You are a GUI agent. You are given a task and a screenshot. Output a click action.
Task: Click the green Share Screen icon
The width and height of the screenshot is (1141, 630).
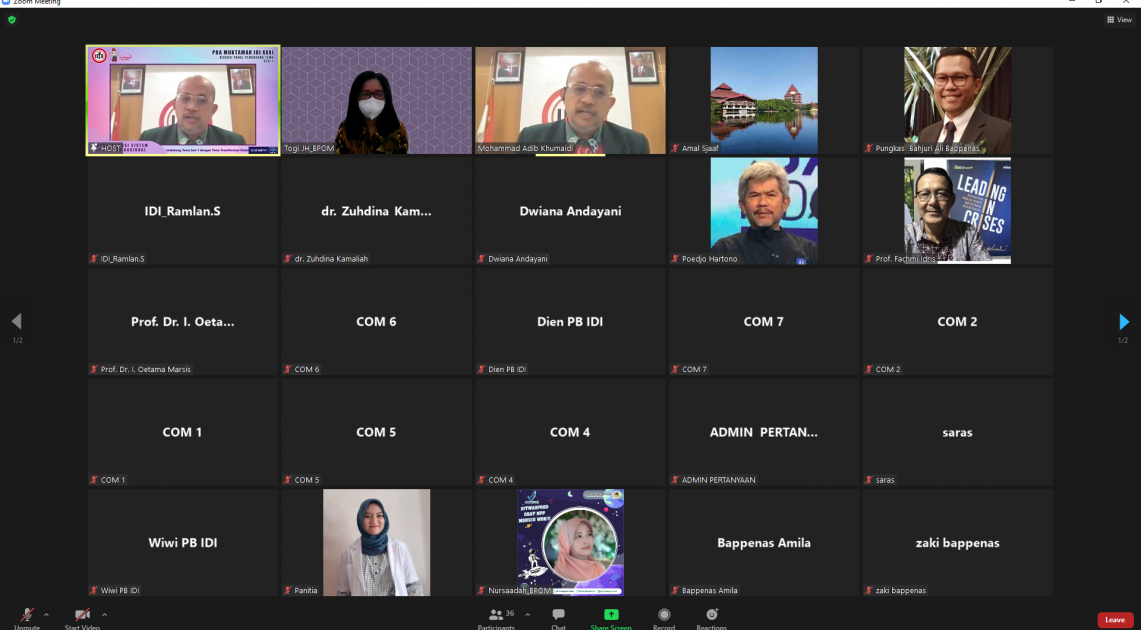pyautogui.click(x=611, y=616)
